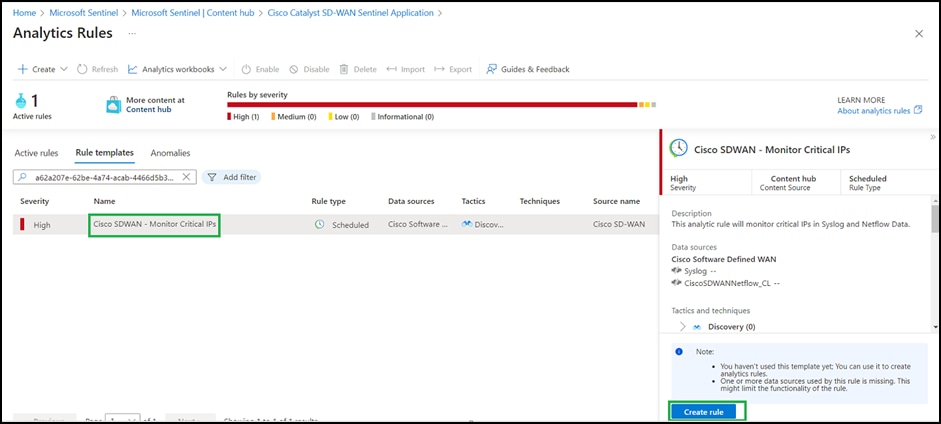
Task: Open Guides & Feedback
Action: (528, 69)
